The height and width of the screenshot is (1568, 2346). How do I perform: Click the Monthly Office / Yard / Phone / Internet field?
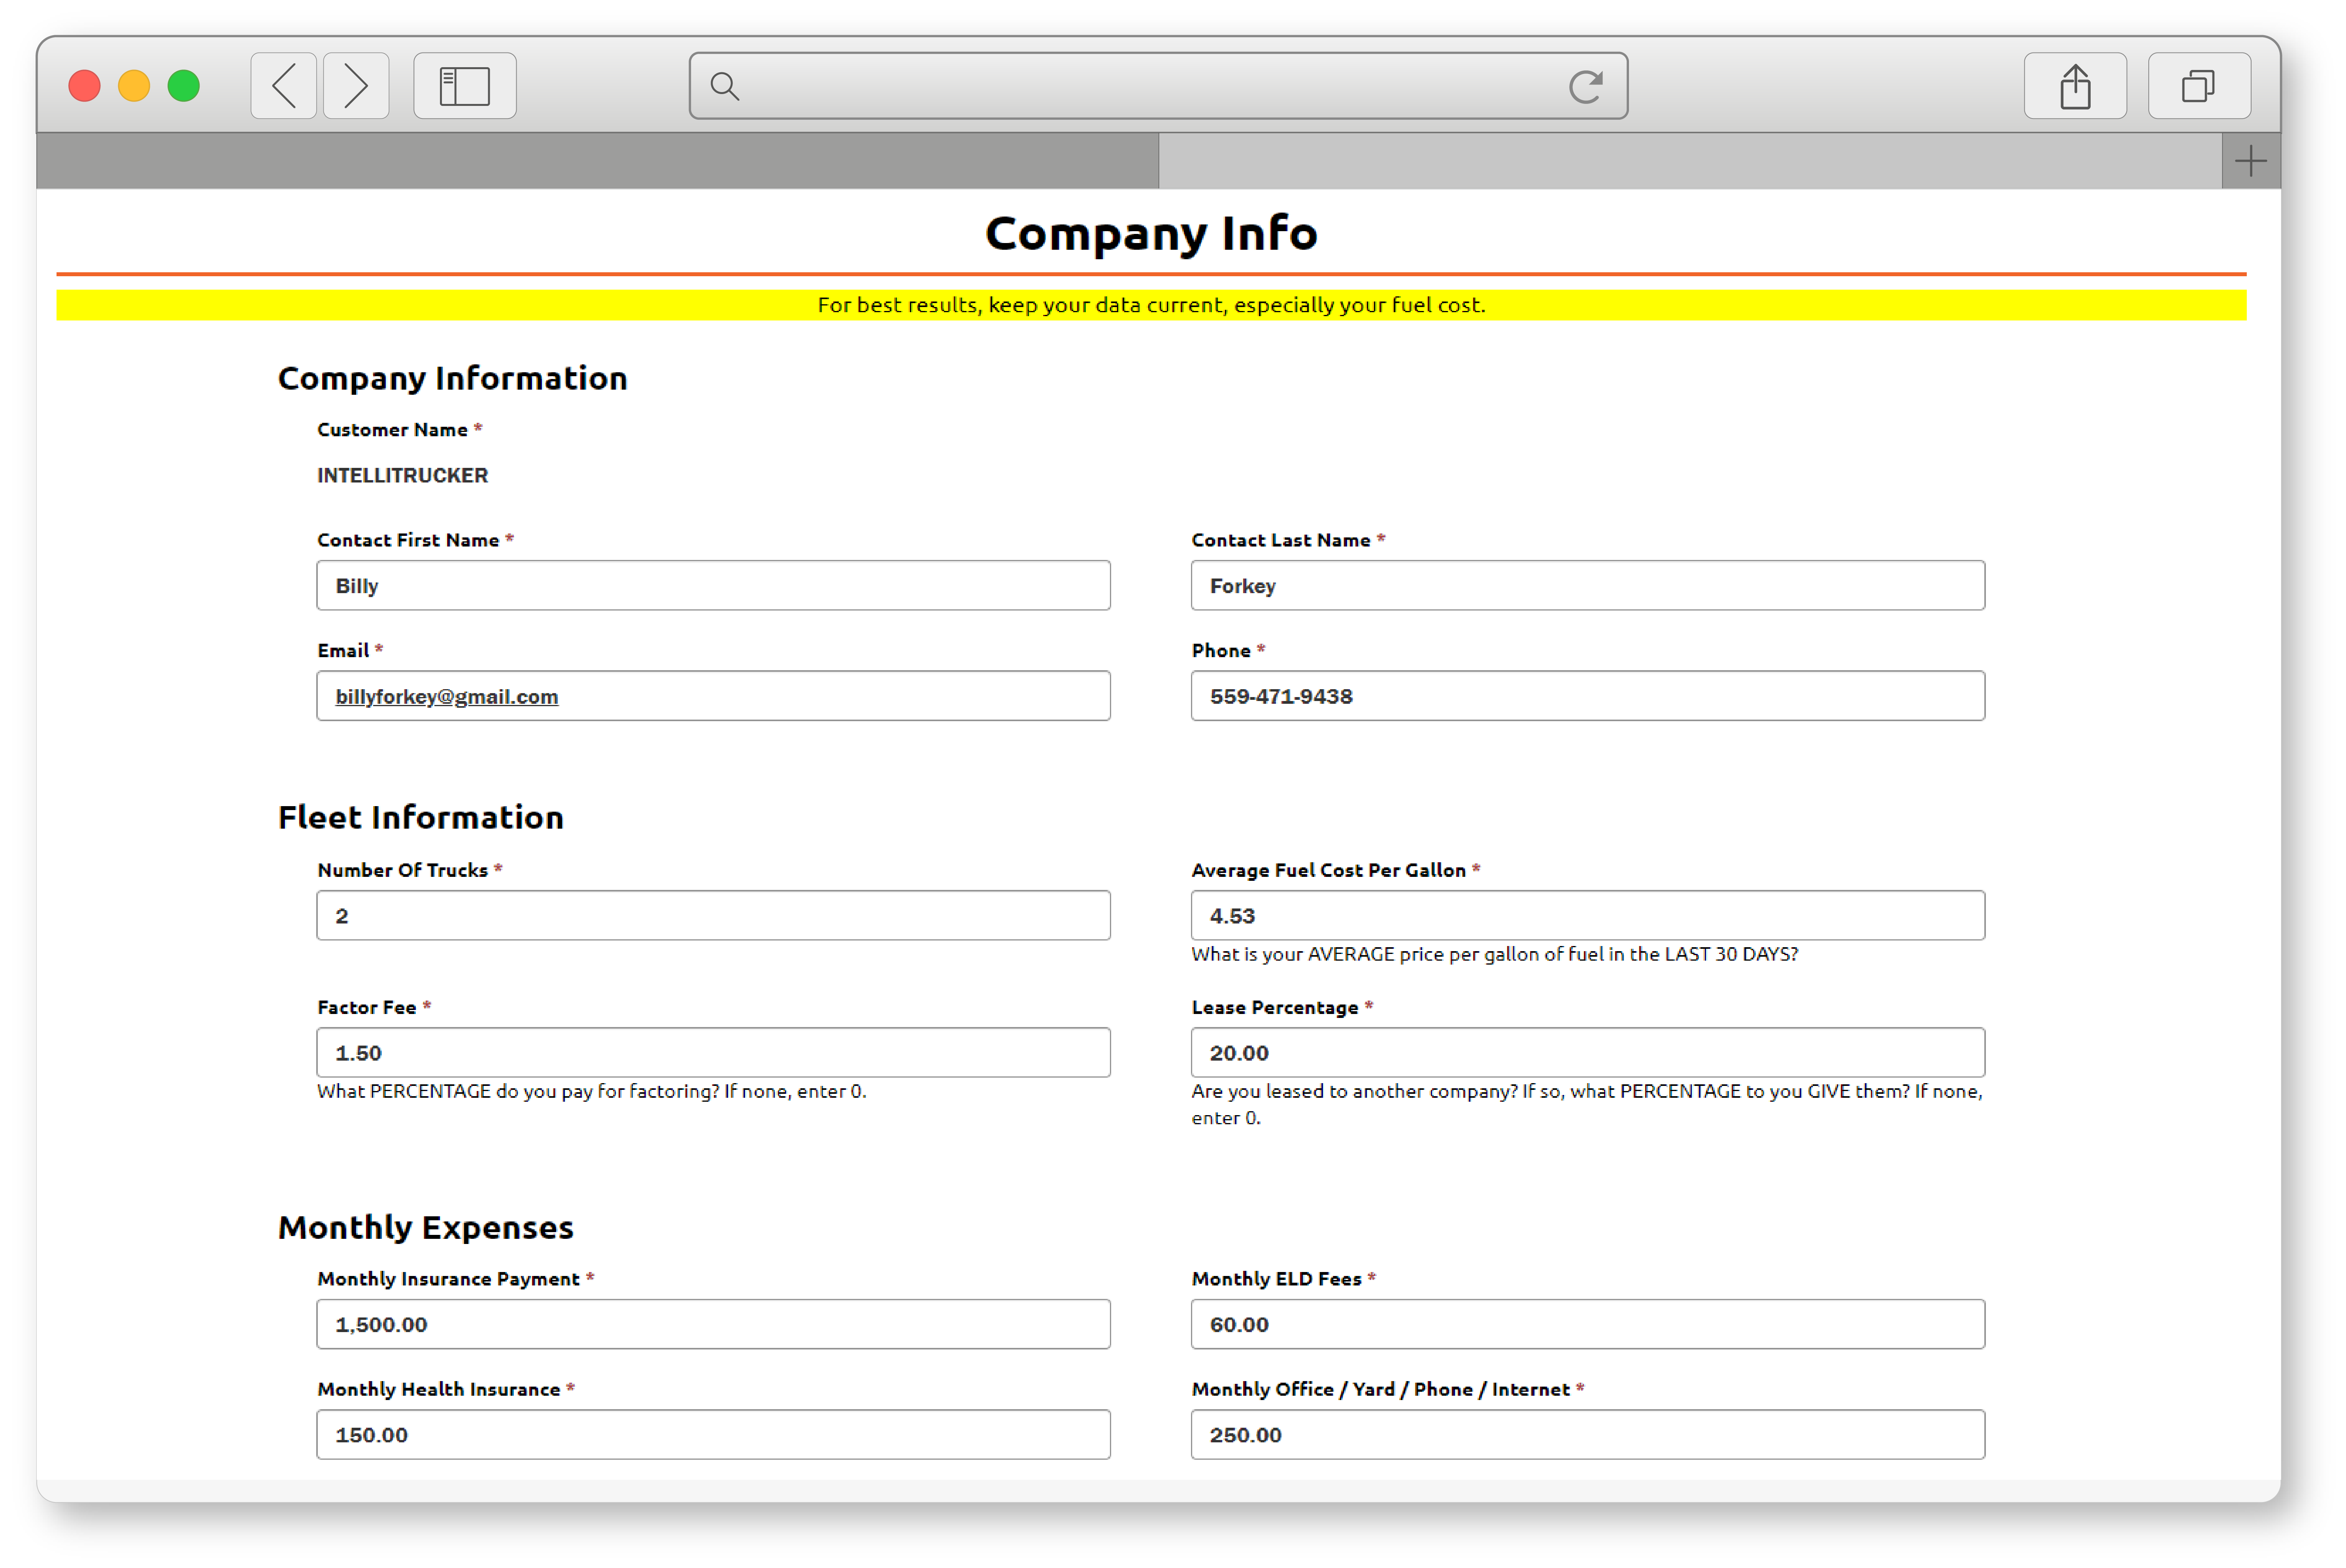(x=1587, y=1434)
